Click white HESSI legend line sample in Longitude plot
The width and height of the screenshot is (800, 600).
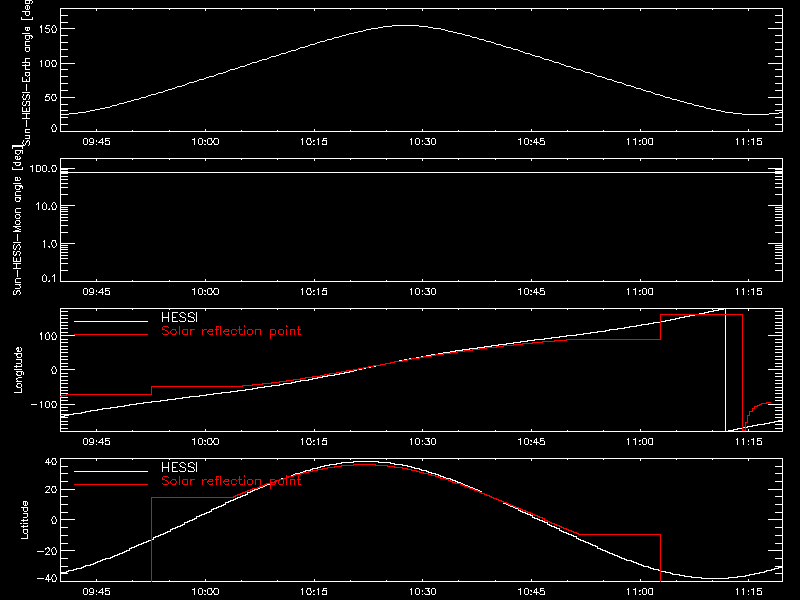111,321
